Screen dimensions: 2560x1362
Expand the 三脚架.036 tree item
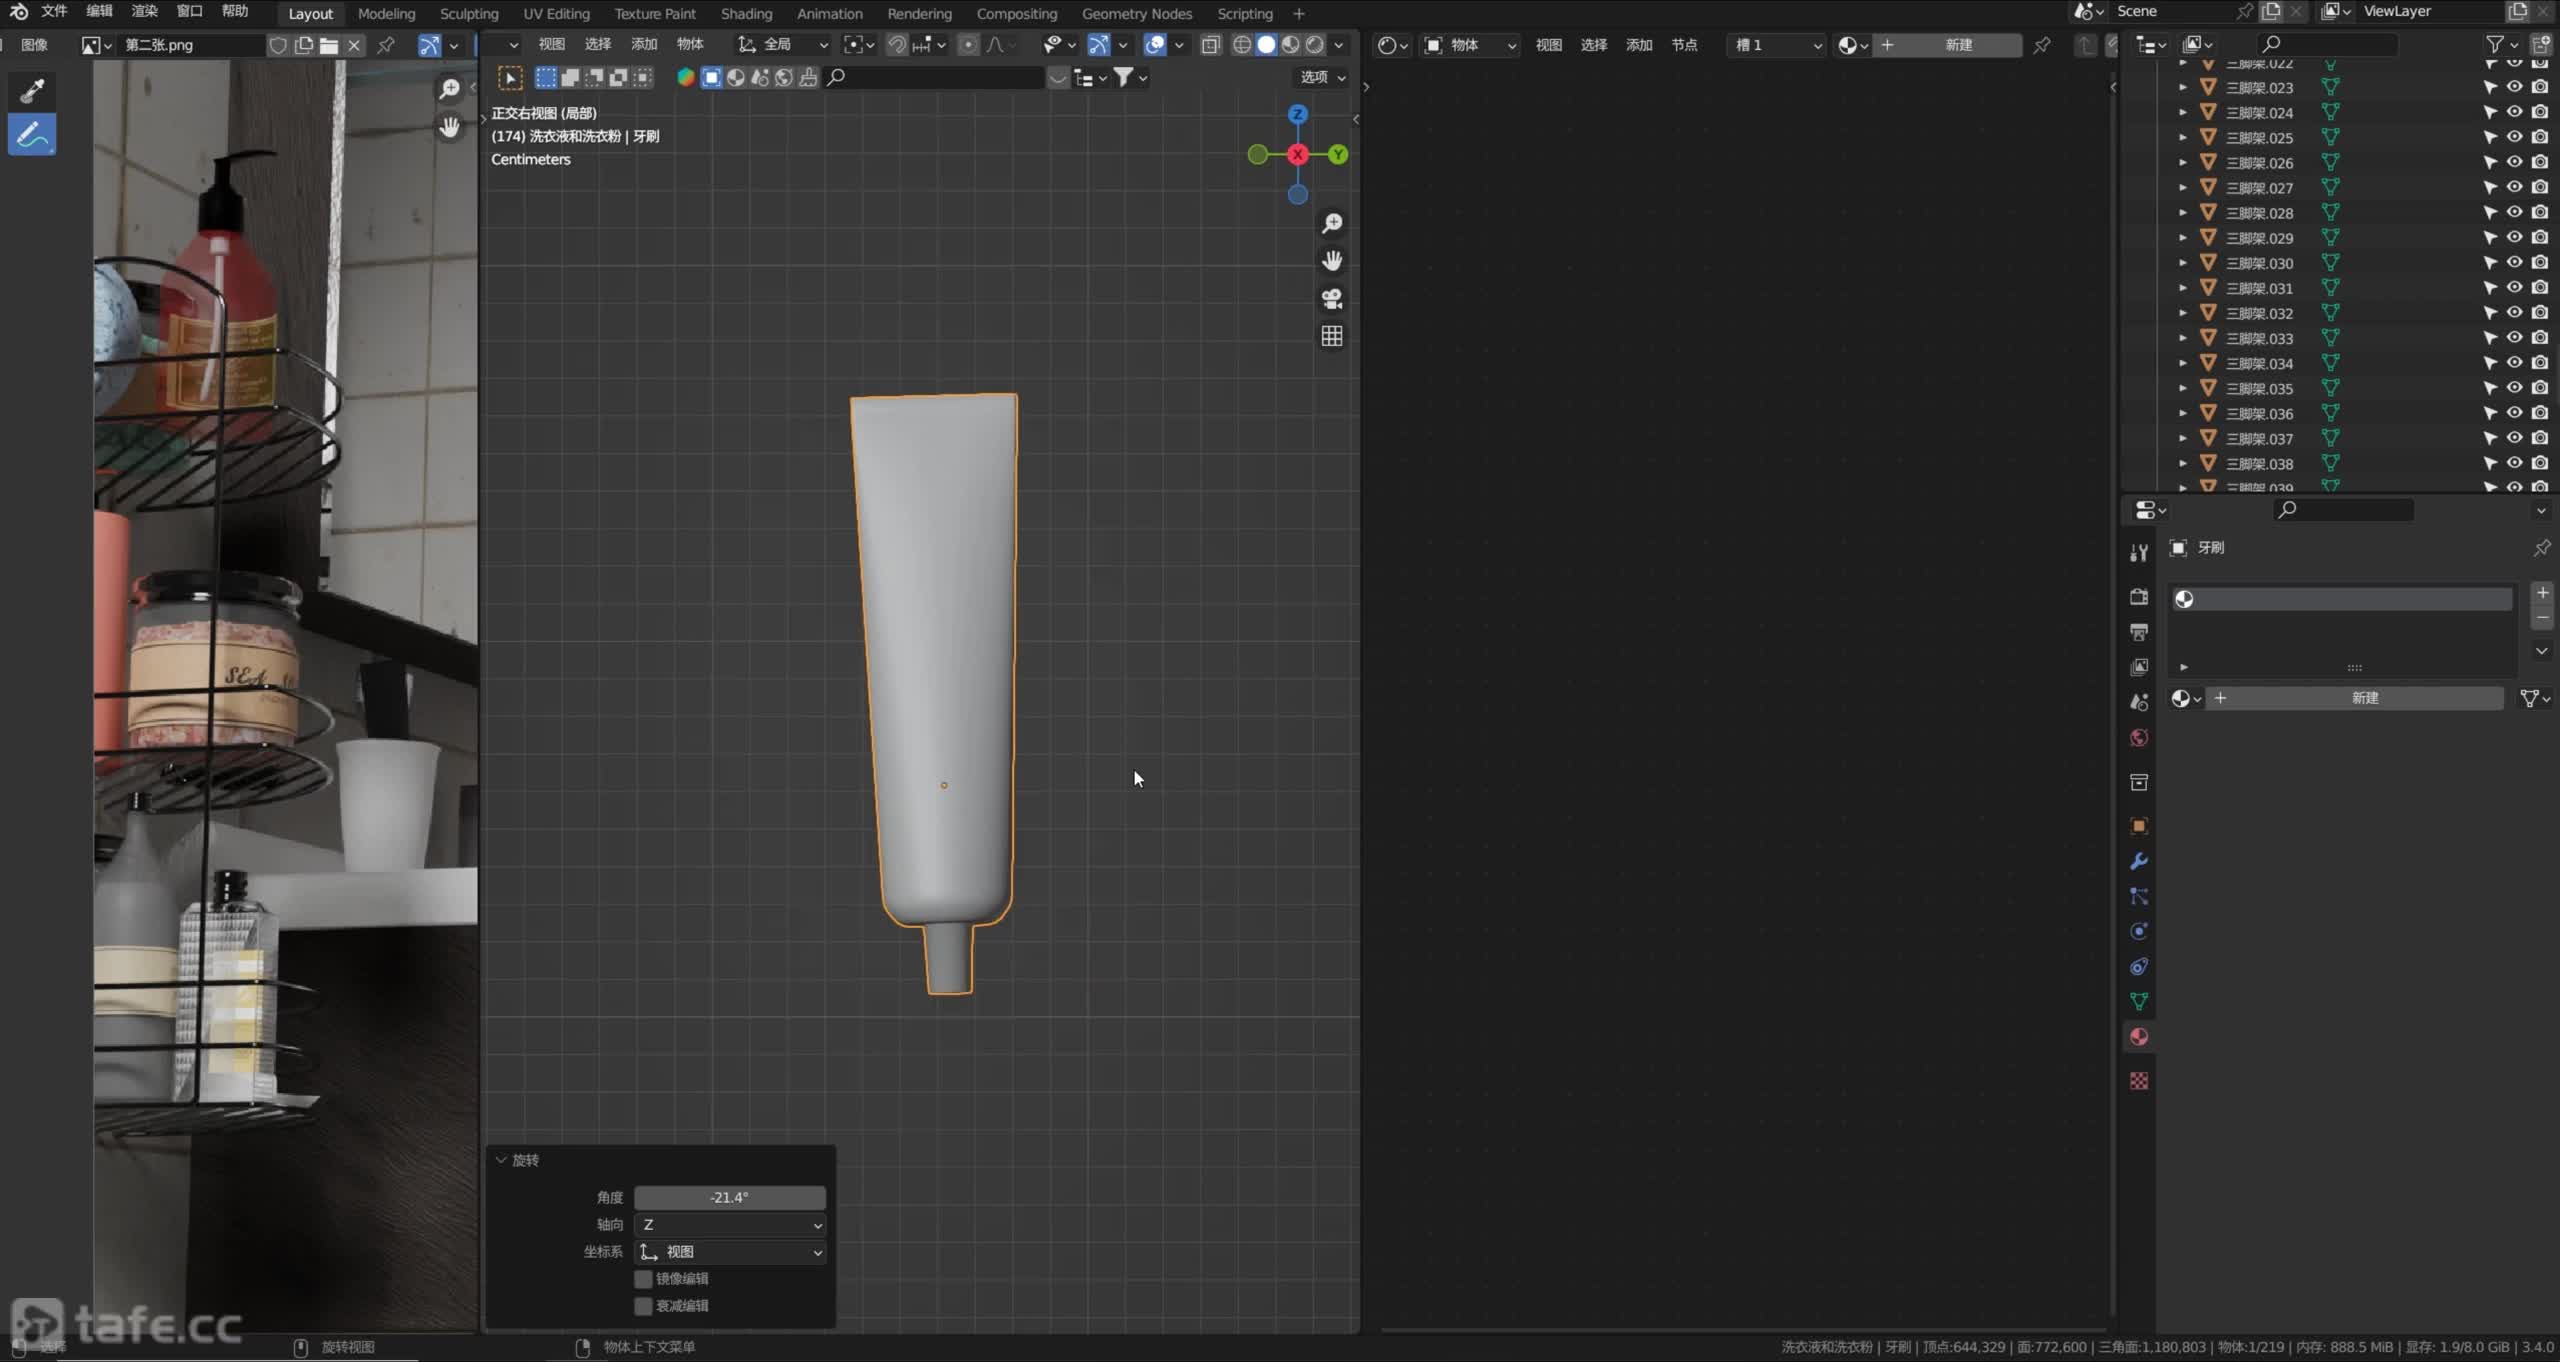point(2183,413)
